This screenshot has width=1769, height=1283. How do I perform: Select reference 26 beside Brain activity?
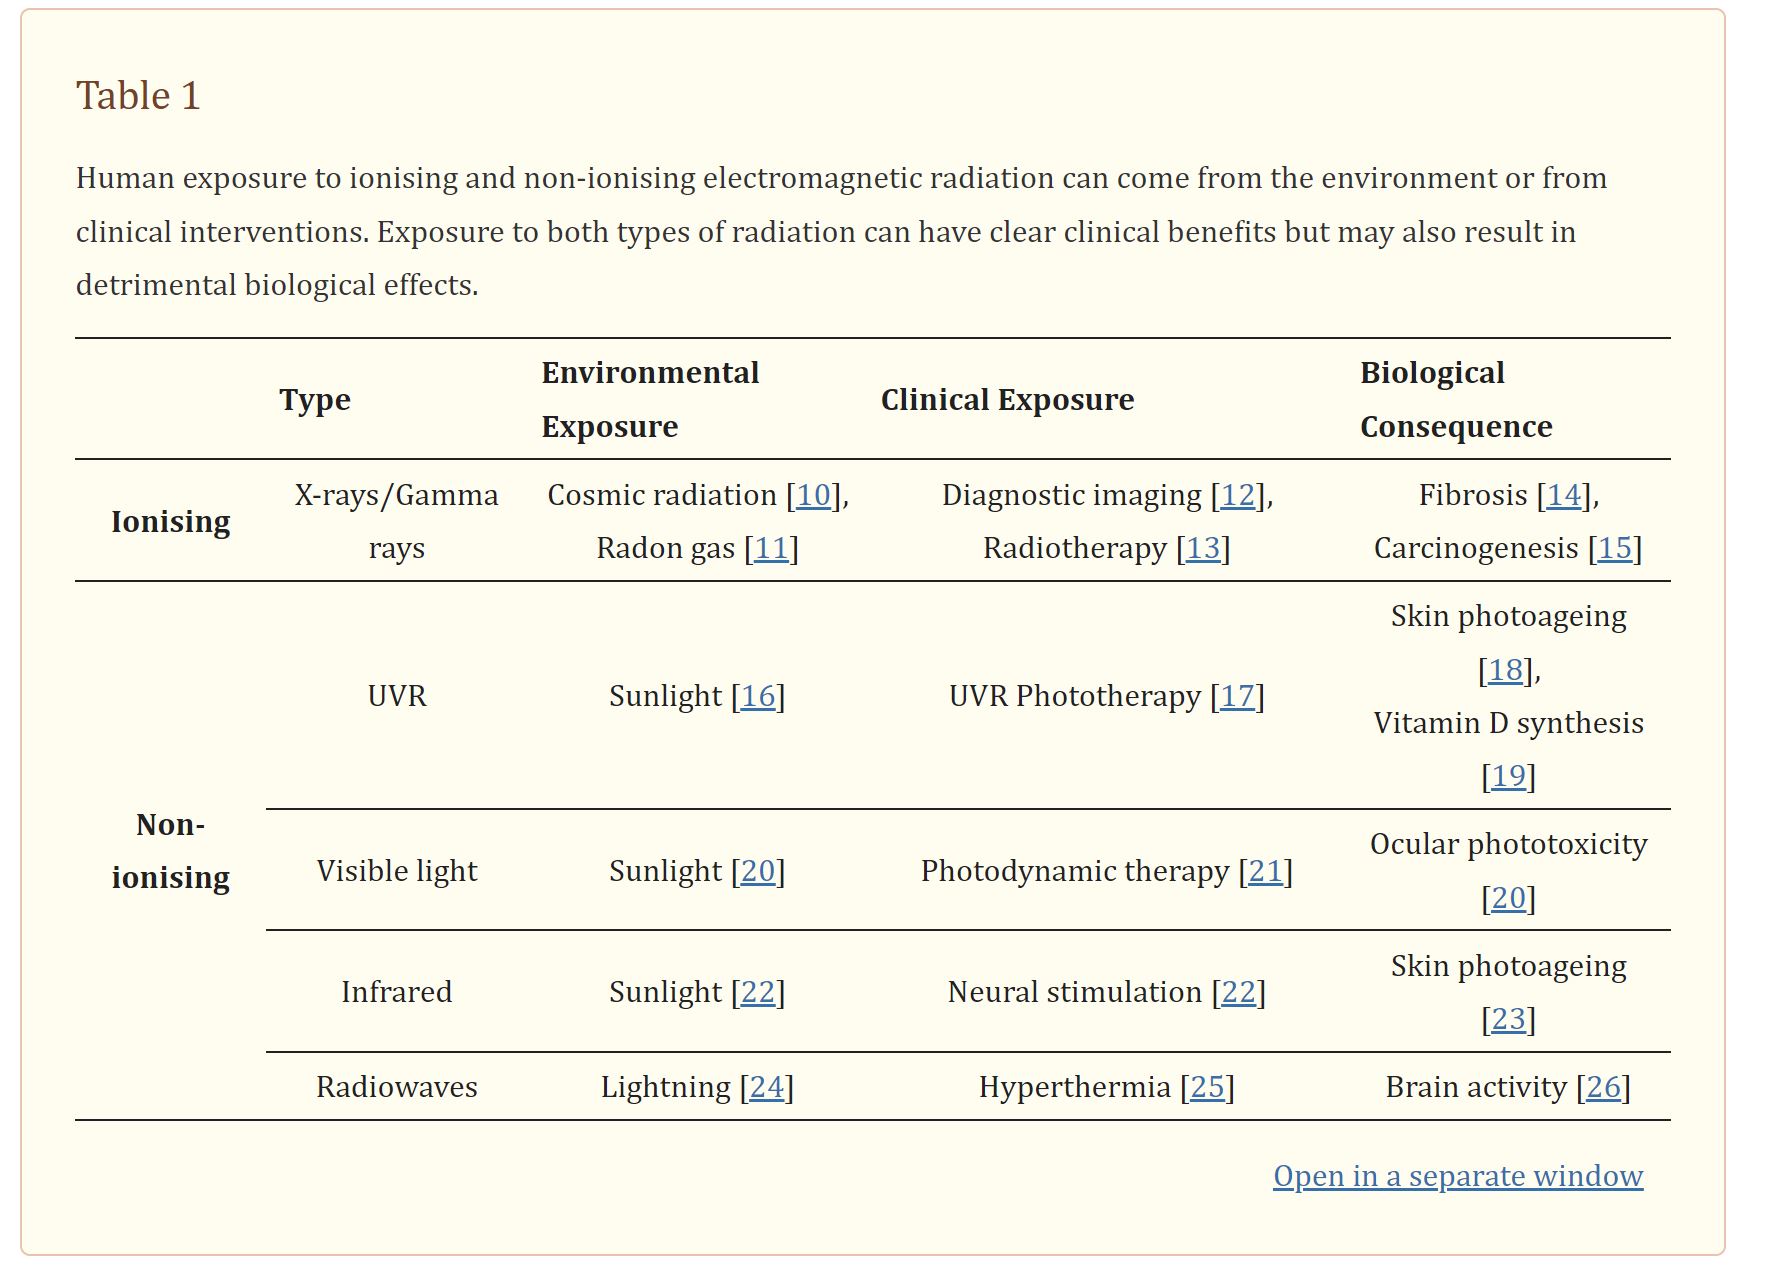pos(1603,1087)
